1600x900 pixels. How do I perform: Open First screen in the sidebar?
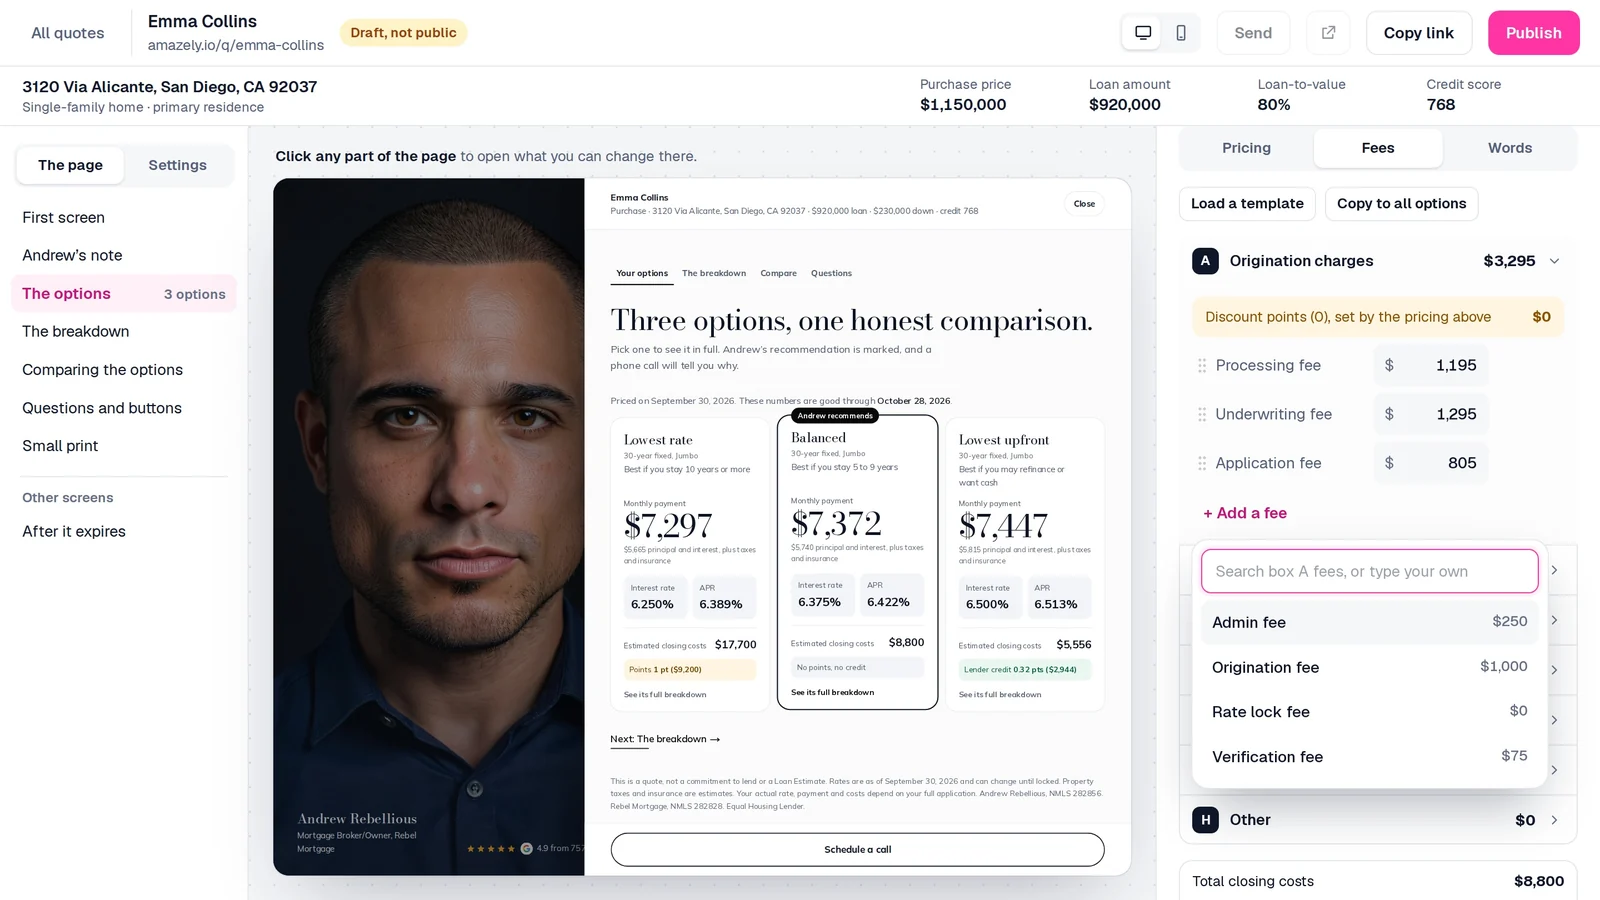[124, 217]
